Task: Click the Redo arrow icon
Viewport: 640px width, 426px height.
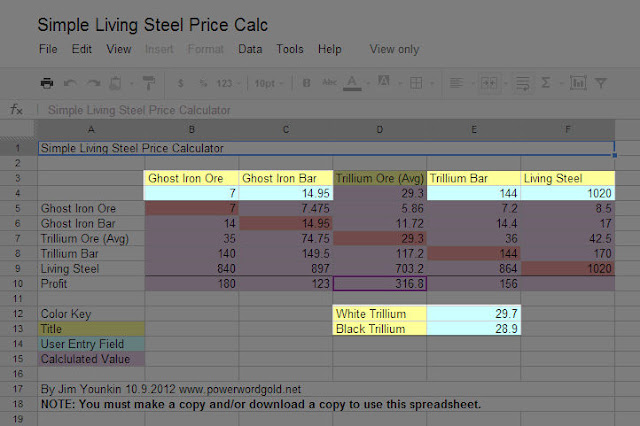Action: (x=93, y=83)
